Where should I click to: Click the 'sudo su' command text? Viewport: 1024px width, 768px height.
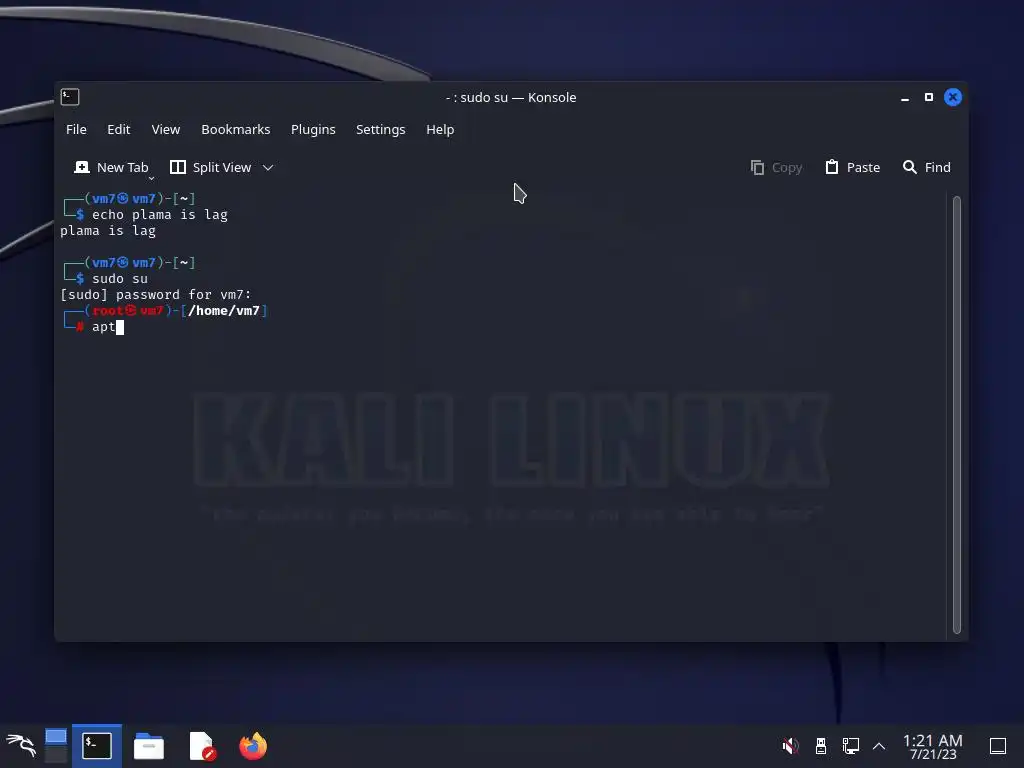120,278
